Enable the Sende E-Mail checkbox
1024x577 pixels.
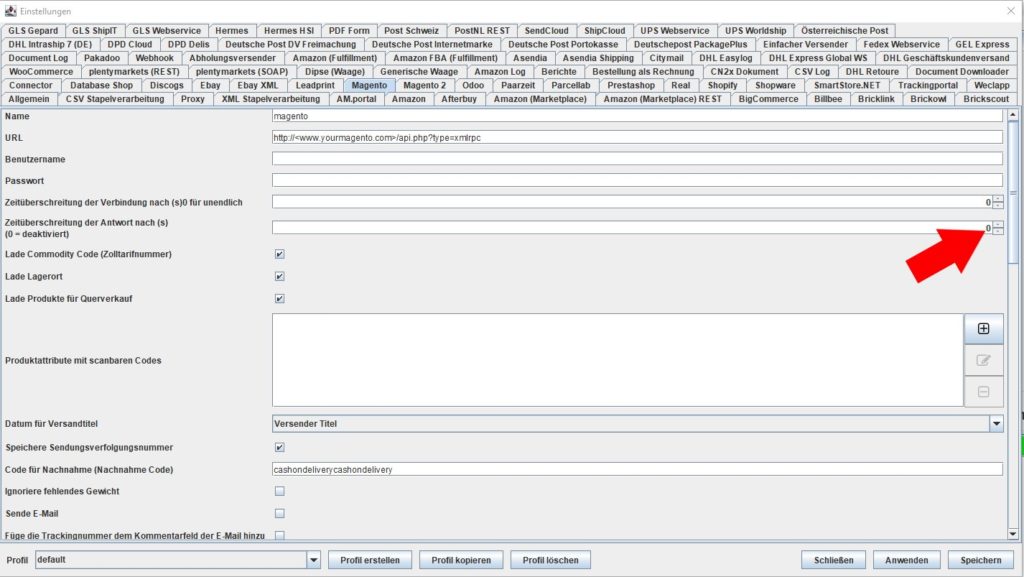click(280, 514)
